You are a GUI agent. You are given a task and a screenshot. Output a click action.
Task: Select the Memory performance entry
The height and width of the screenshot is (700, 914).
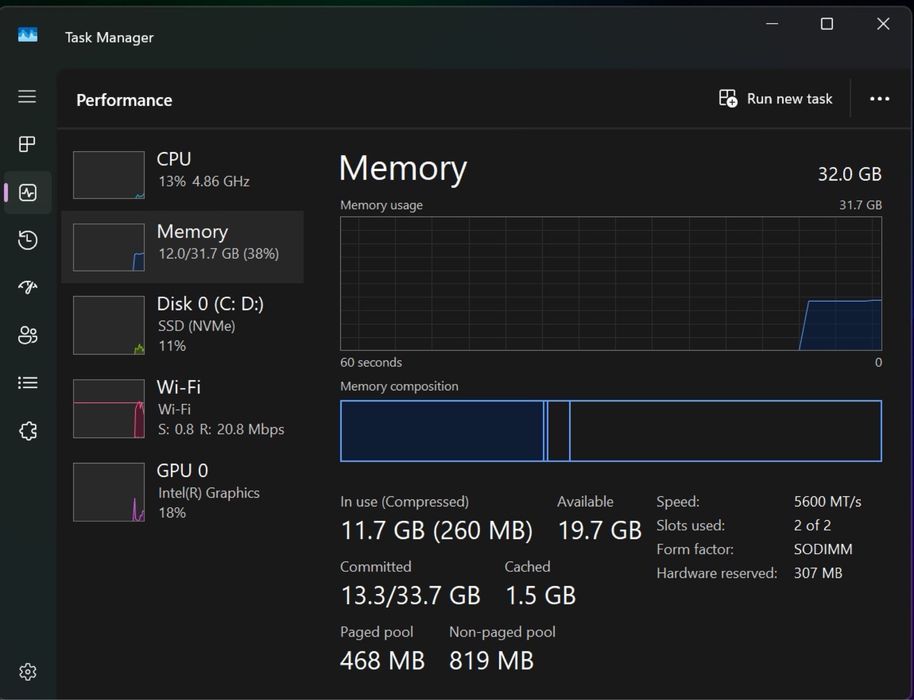click(x=182, y=247)
